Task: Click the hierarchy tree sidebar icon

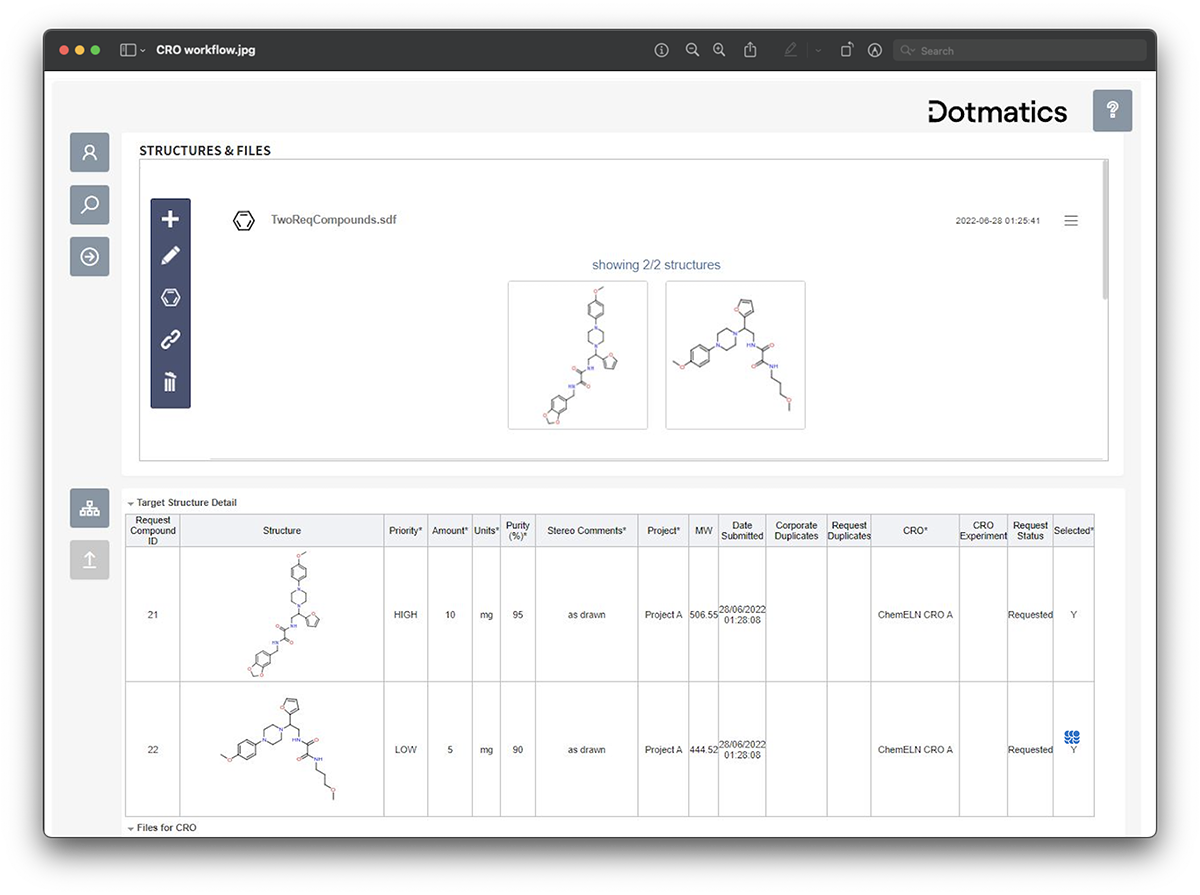Action: [89, 508]
